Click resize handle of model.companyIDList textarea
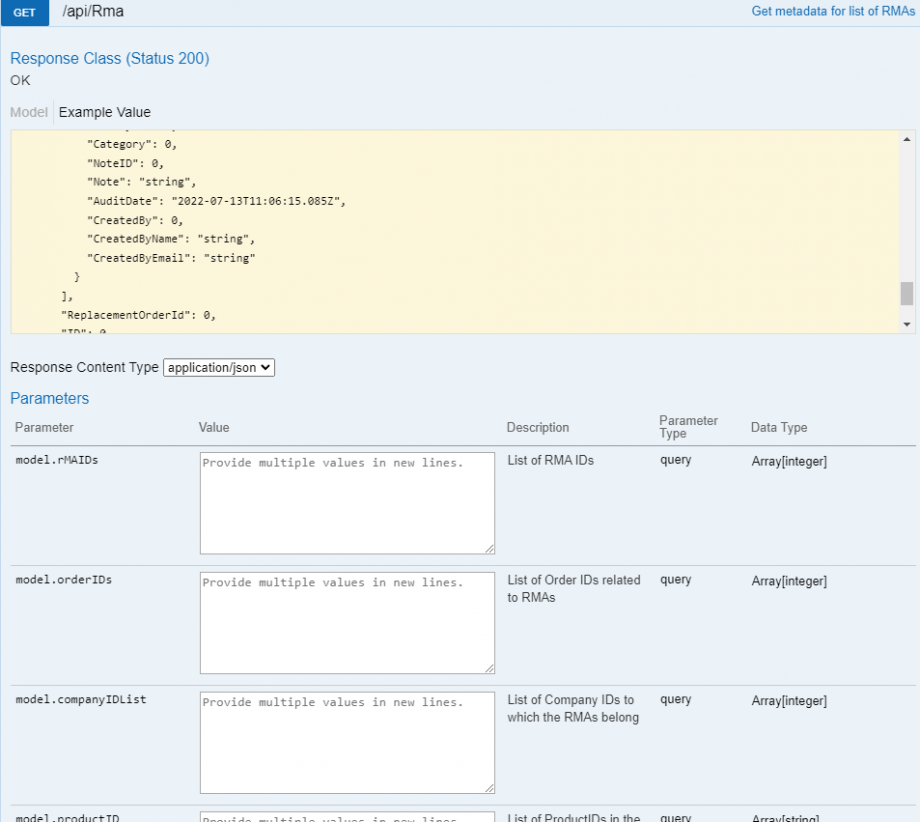The image size is (920, 822). tap(489, 788)
